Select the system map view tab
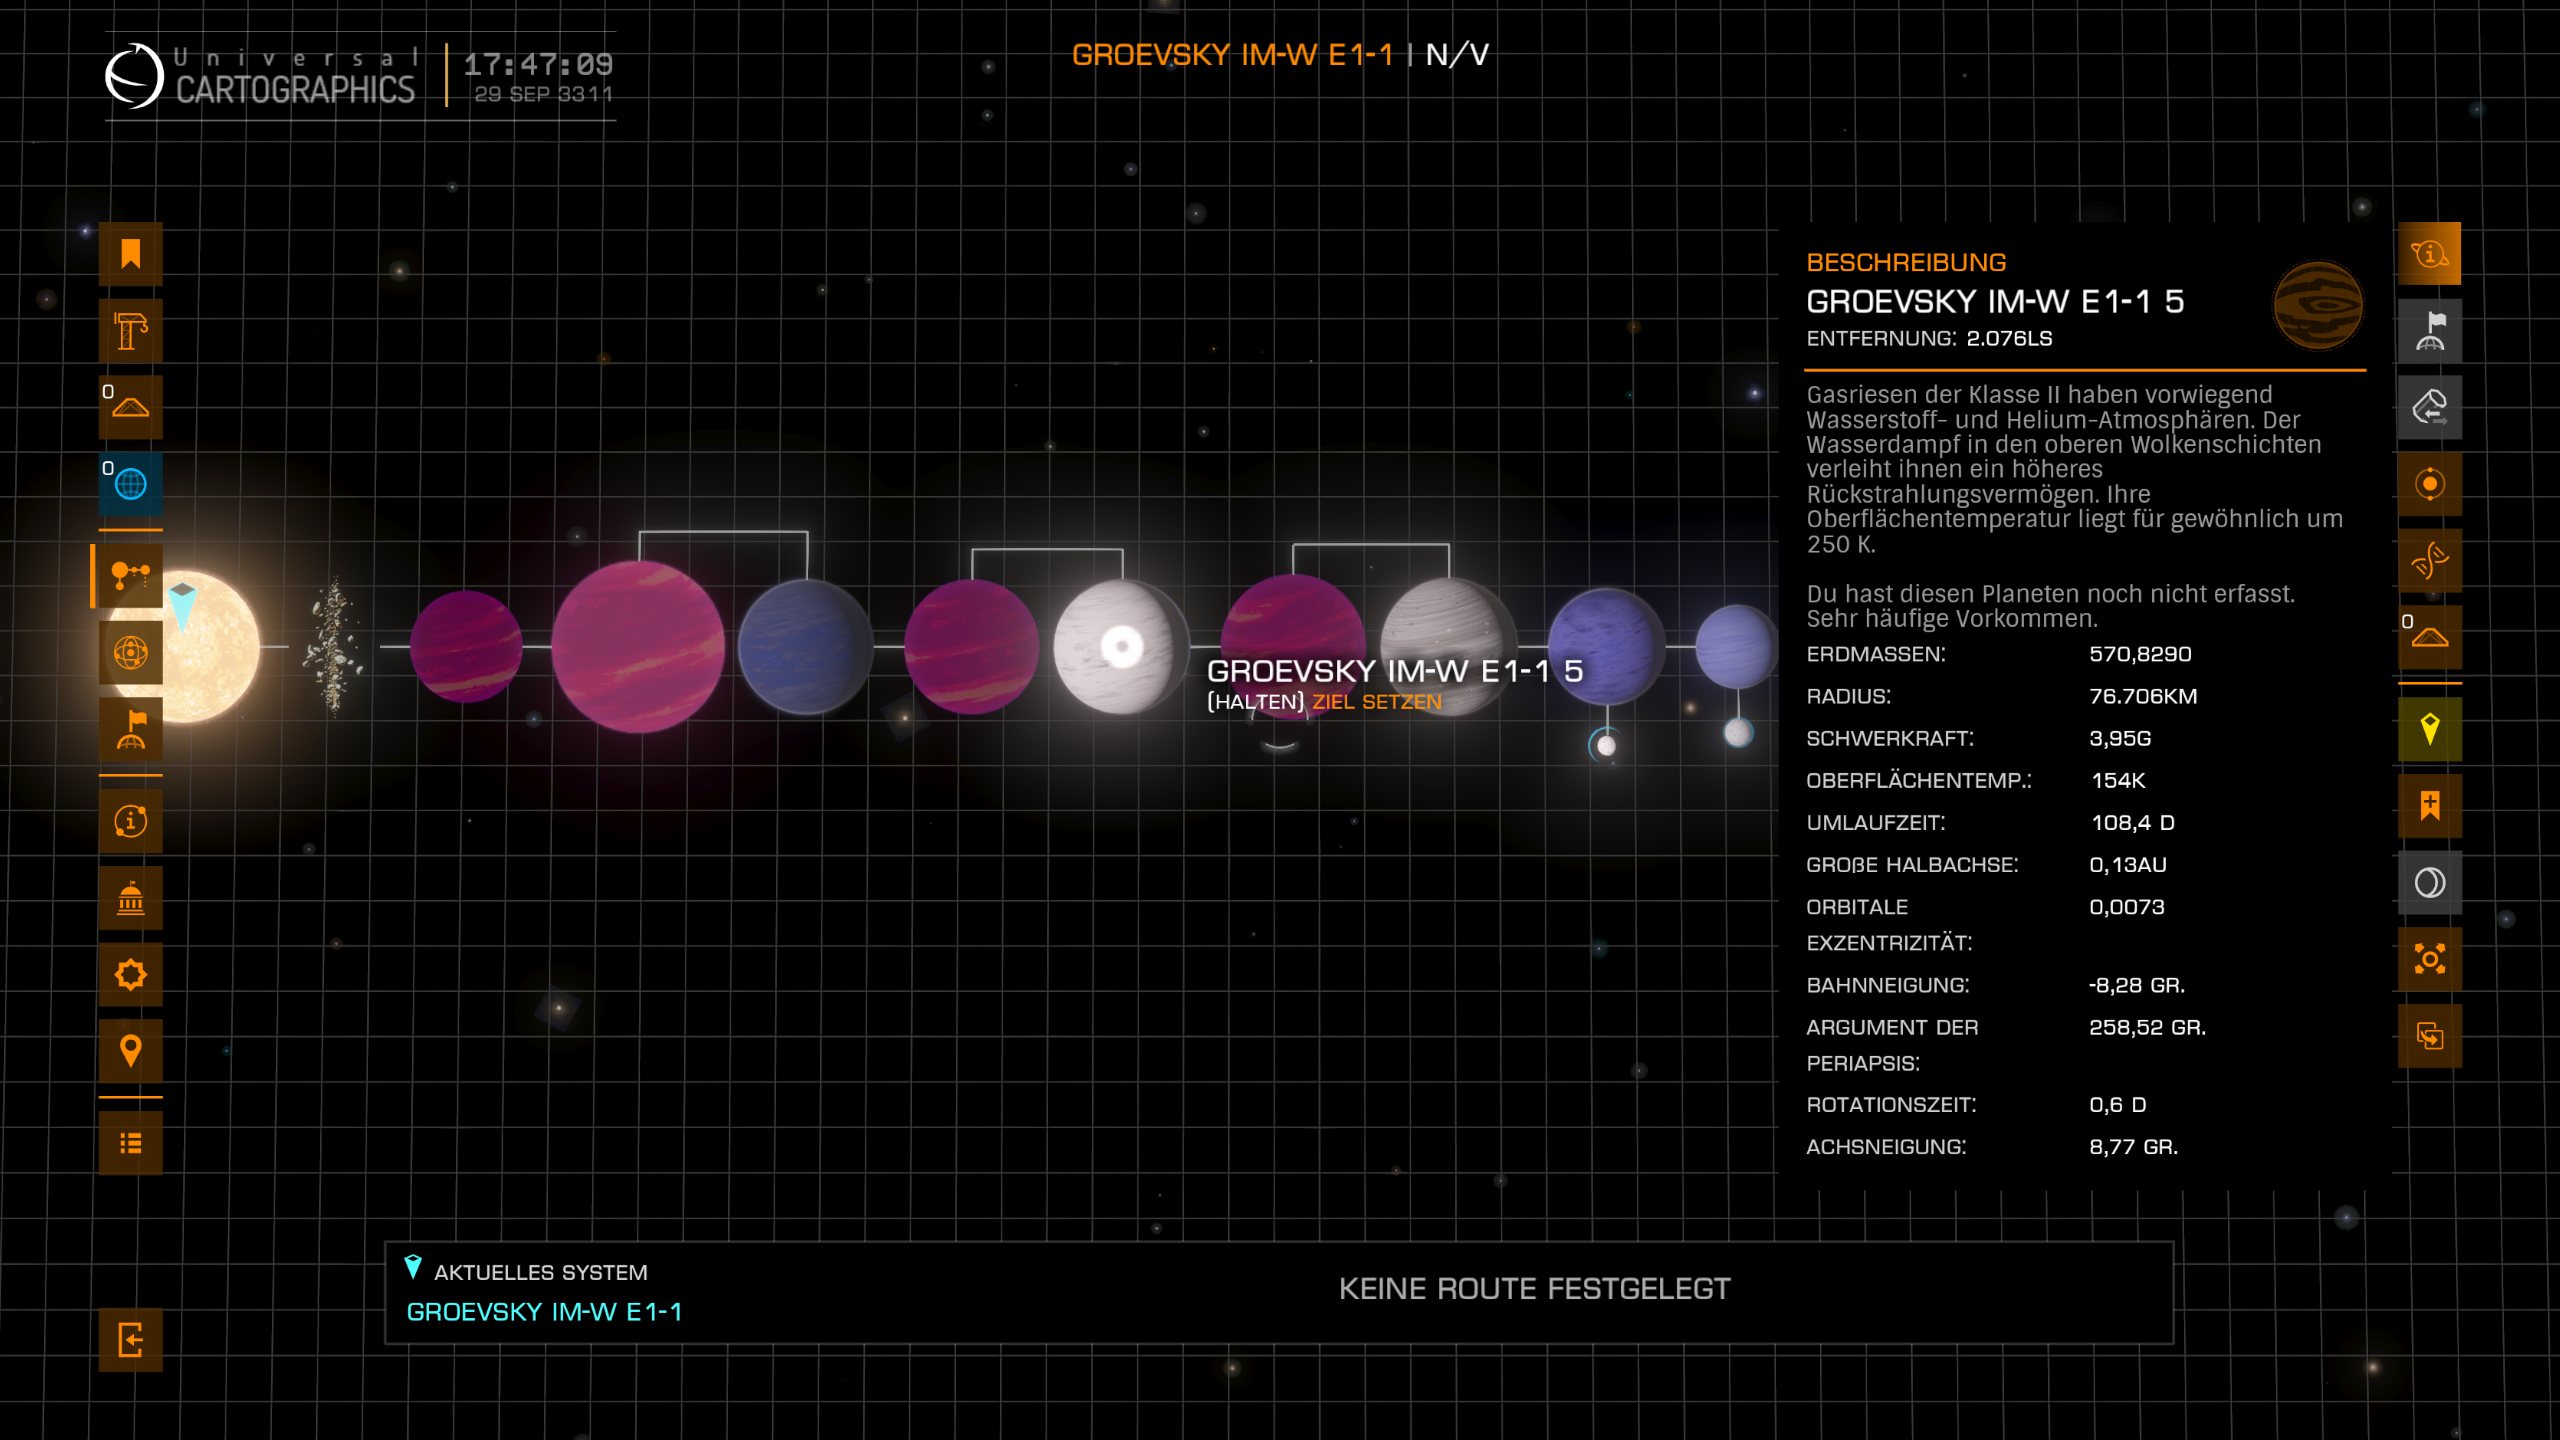Viewport: 2560px width, 1440px height. point(130,576)
